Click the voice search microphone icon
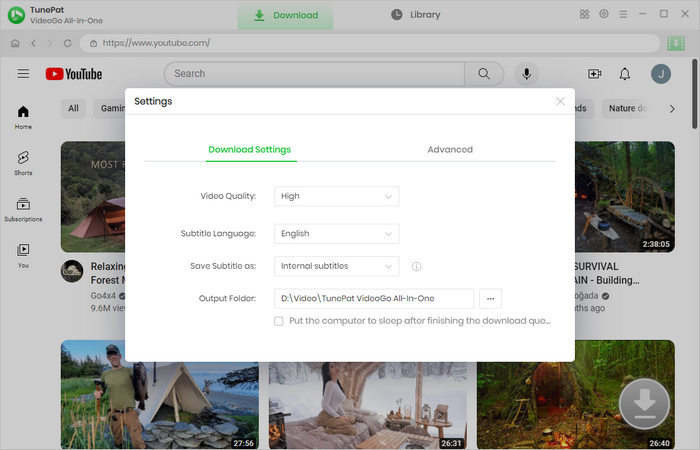700x450 pixels. [x=526, y=74]
